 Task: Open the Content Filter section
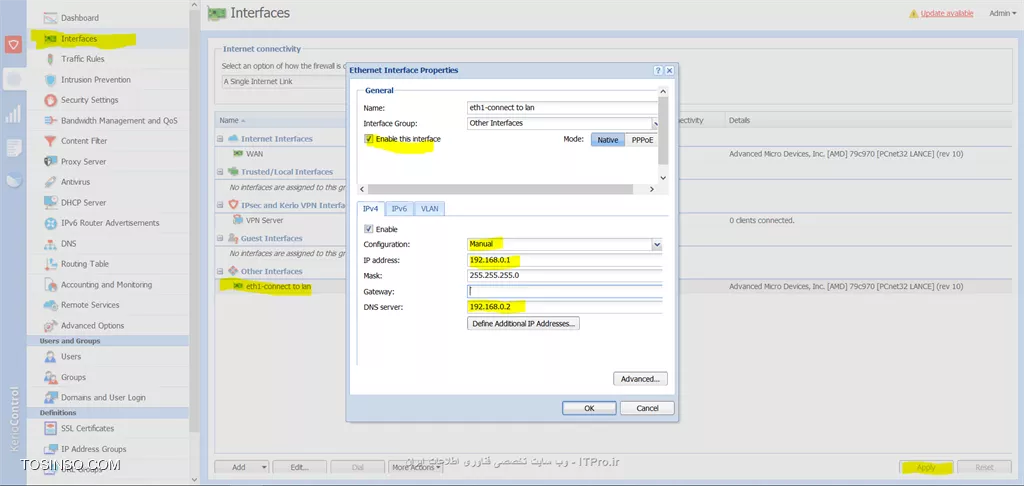click(84, 141)
